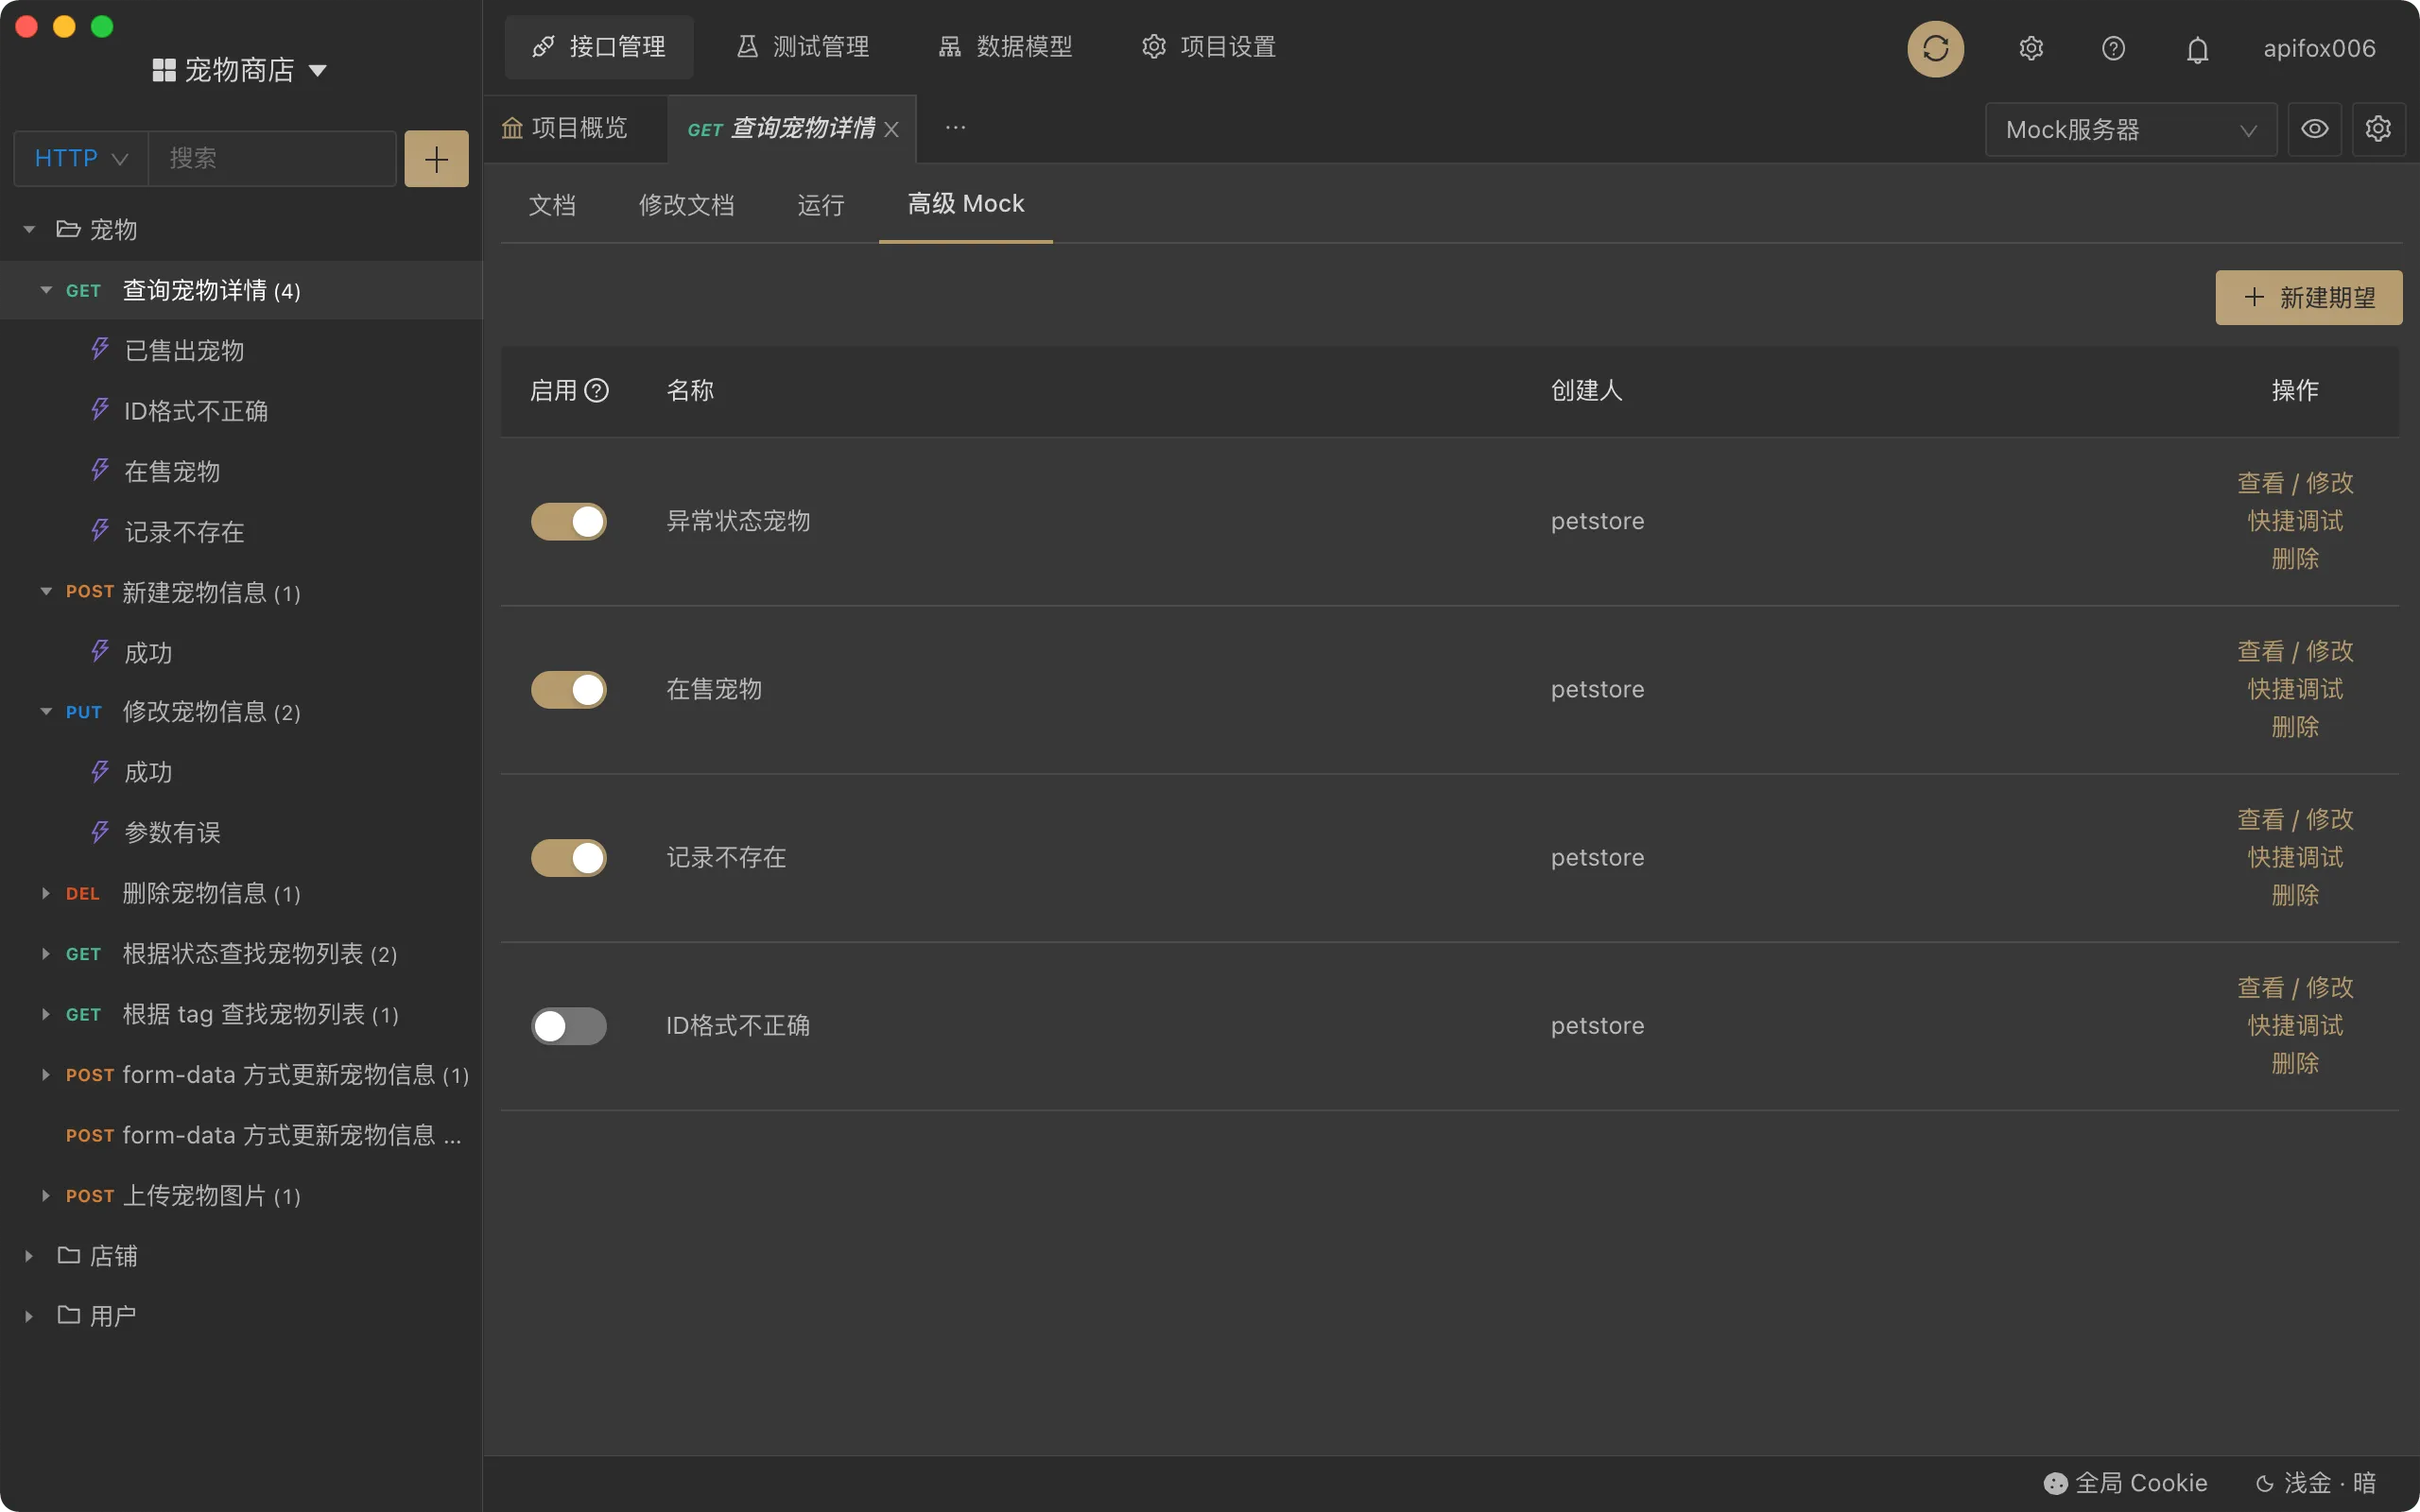This screenshot has height=1512, width=2420.
Task: Disable the 异常状态宠物 mock expectation
Action: point(568,521)
